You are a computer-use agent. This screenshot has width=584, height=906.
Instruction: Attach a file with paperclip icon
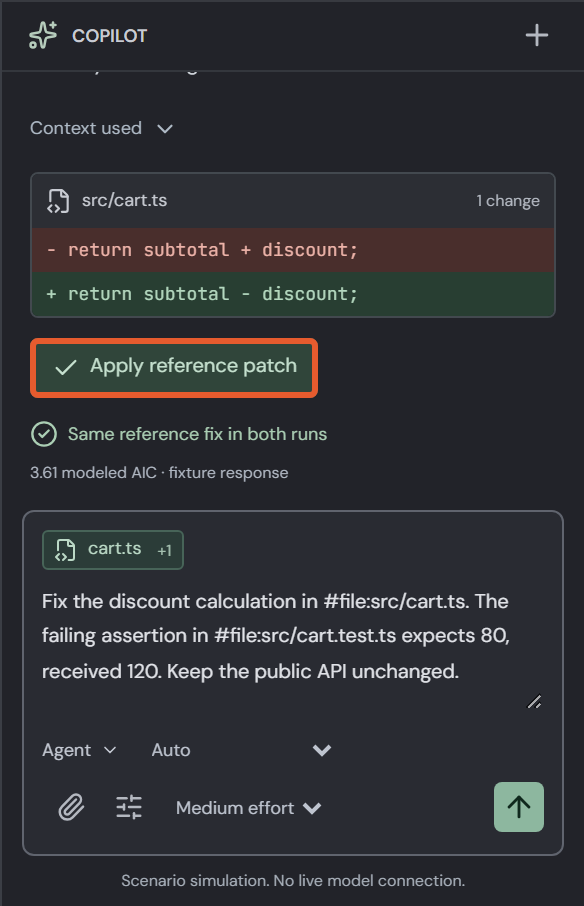tap(72, 807)
